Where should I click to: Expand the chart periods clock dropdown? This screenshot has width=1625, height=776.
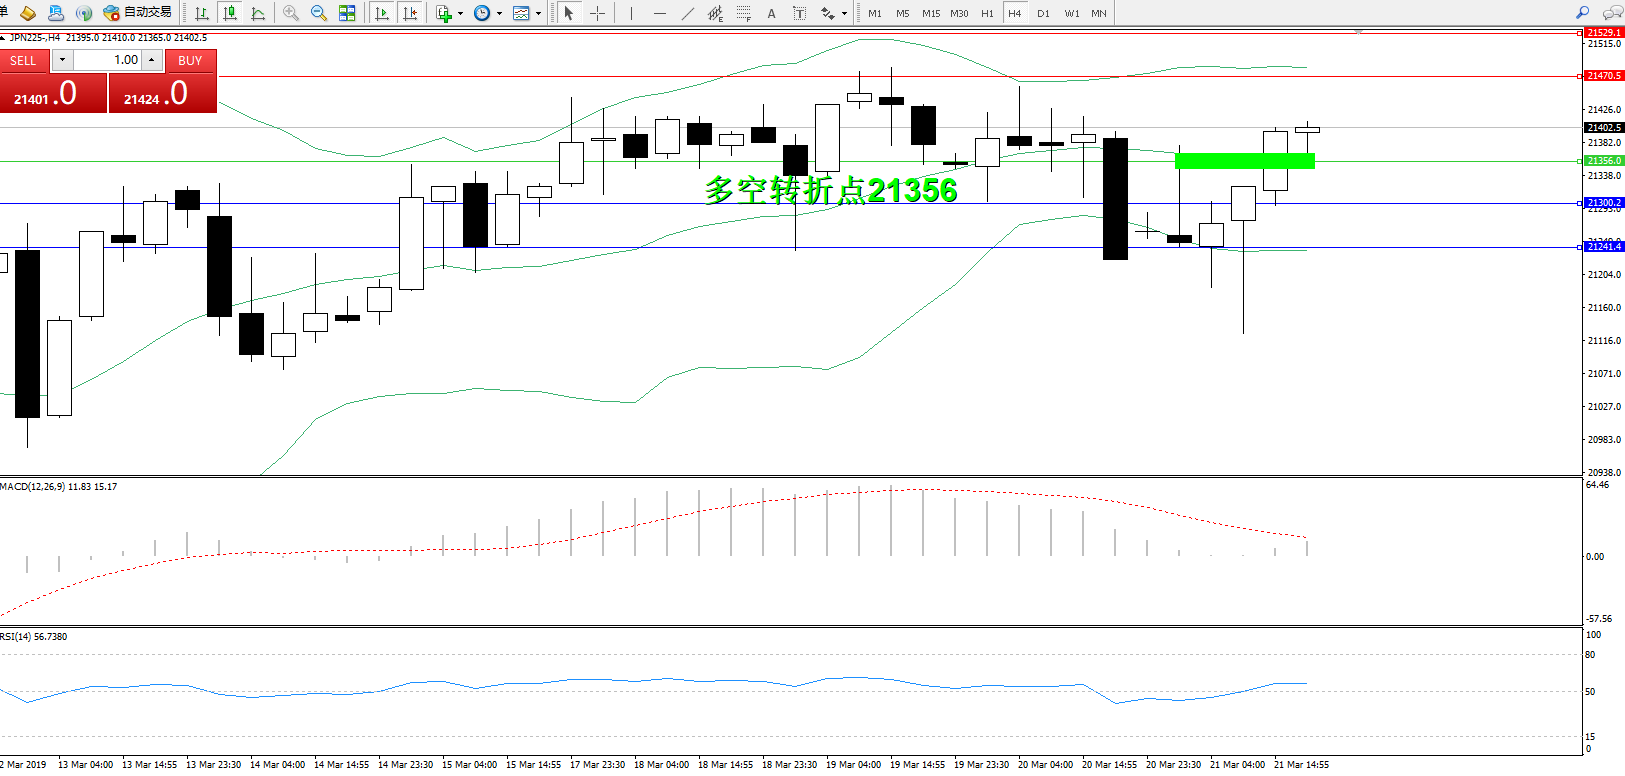pyautogui.click(x=499, y=14)
